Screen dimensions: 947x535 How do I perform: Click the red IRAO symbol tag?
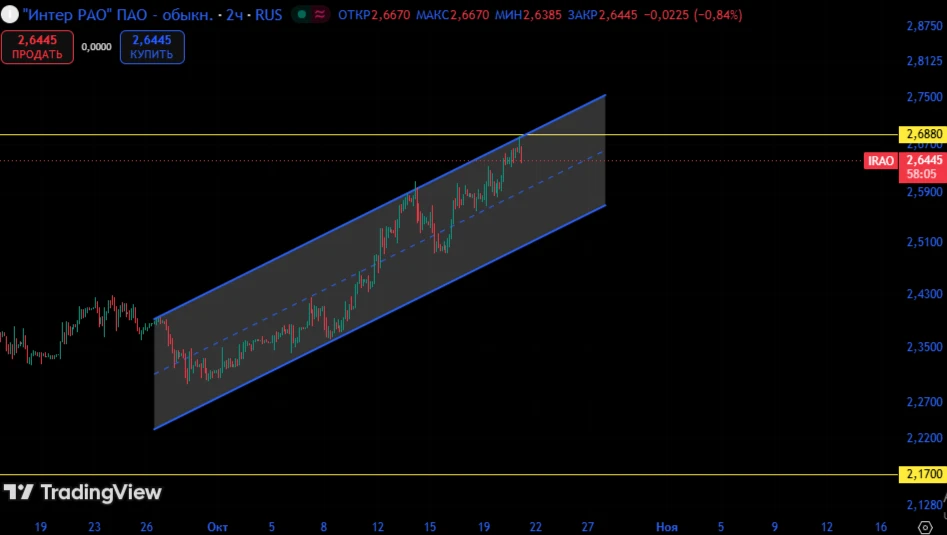[881, 161]
